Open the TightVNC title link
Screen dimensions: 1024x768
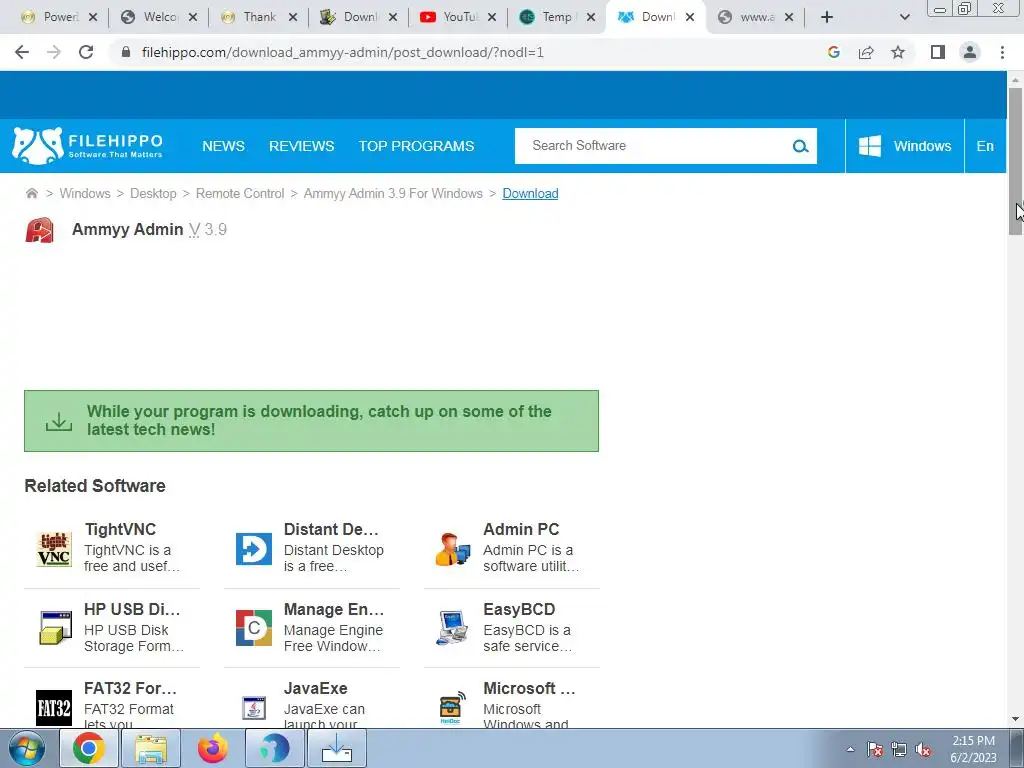pyautogui.click(x=120, y=529)
